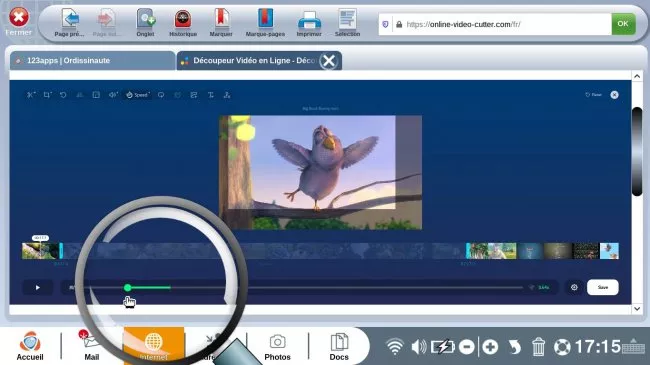Click the Page suivante forward arrow
Screen dimensions: 650x365
coord(106,23)
